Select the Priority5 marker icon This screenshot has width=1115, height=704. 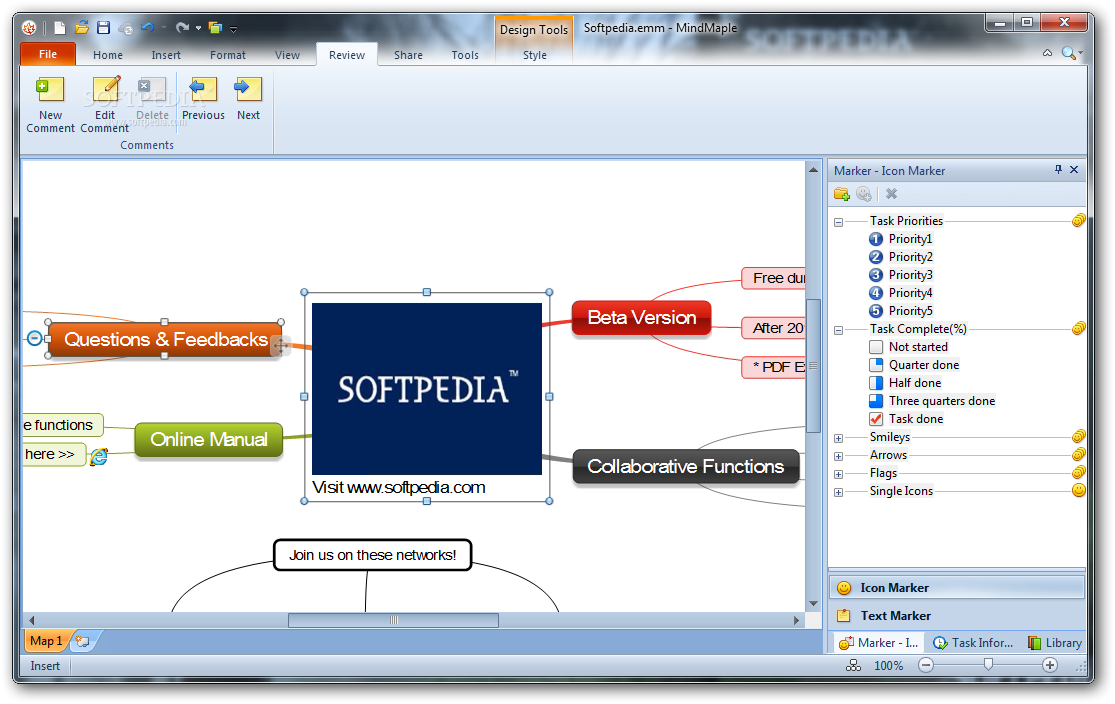[876, 311]
